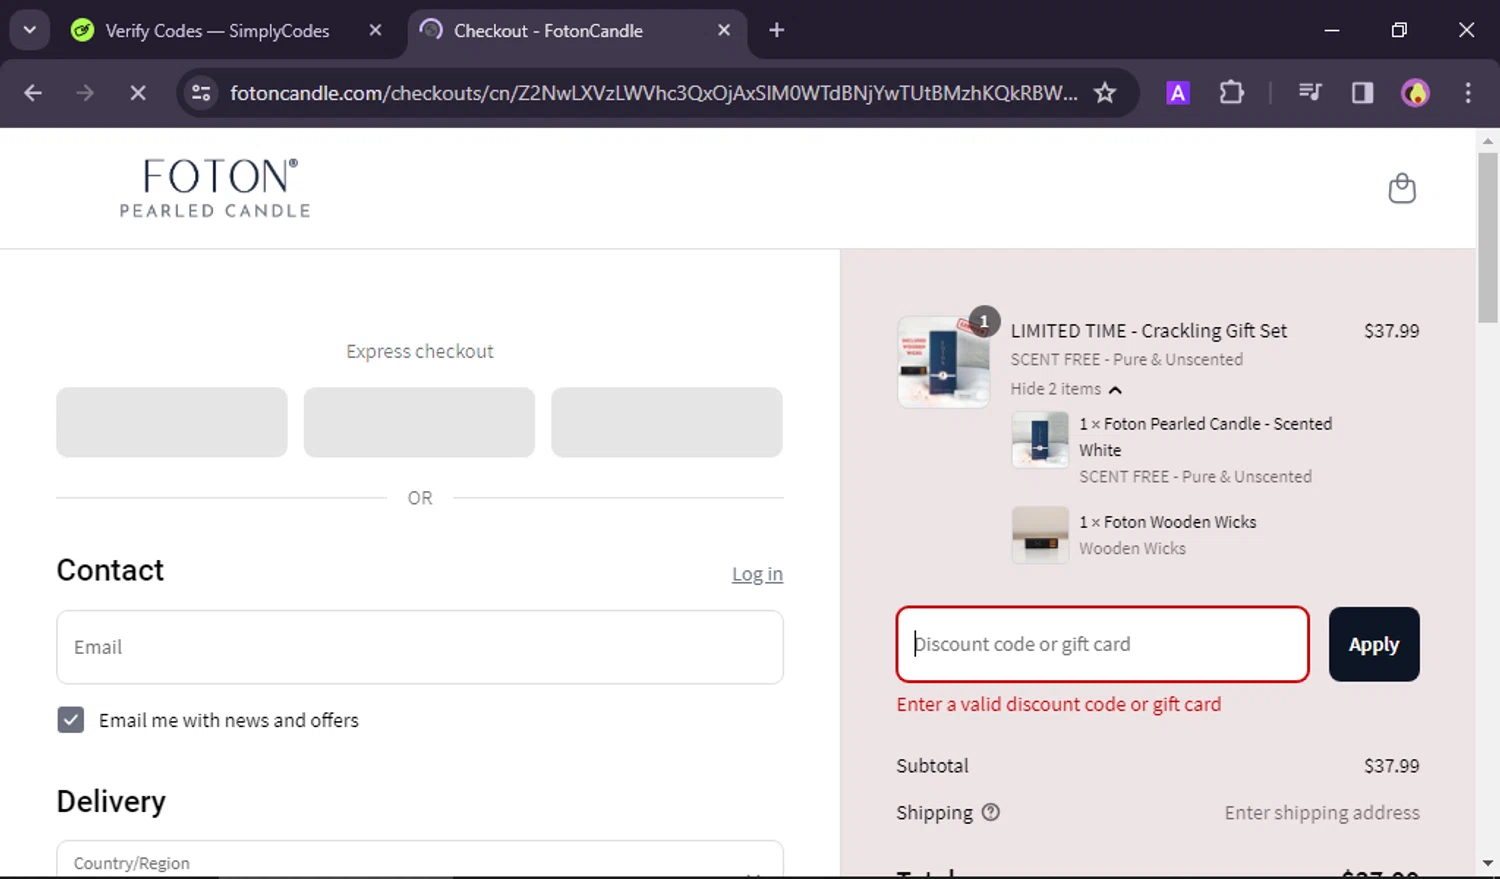Open the media control icon

pos(1310,93)
